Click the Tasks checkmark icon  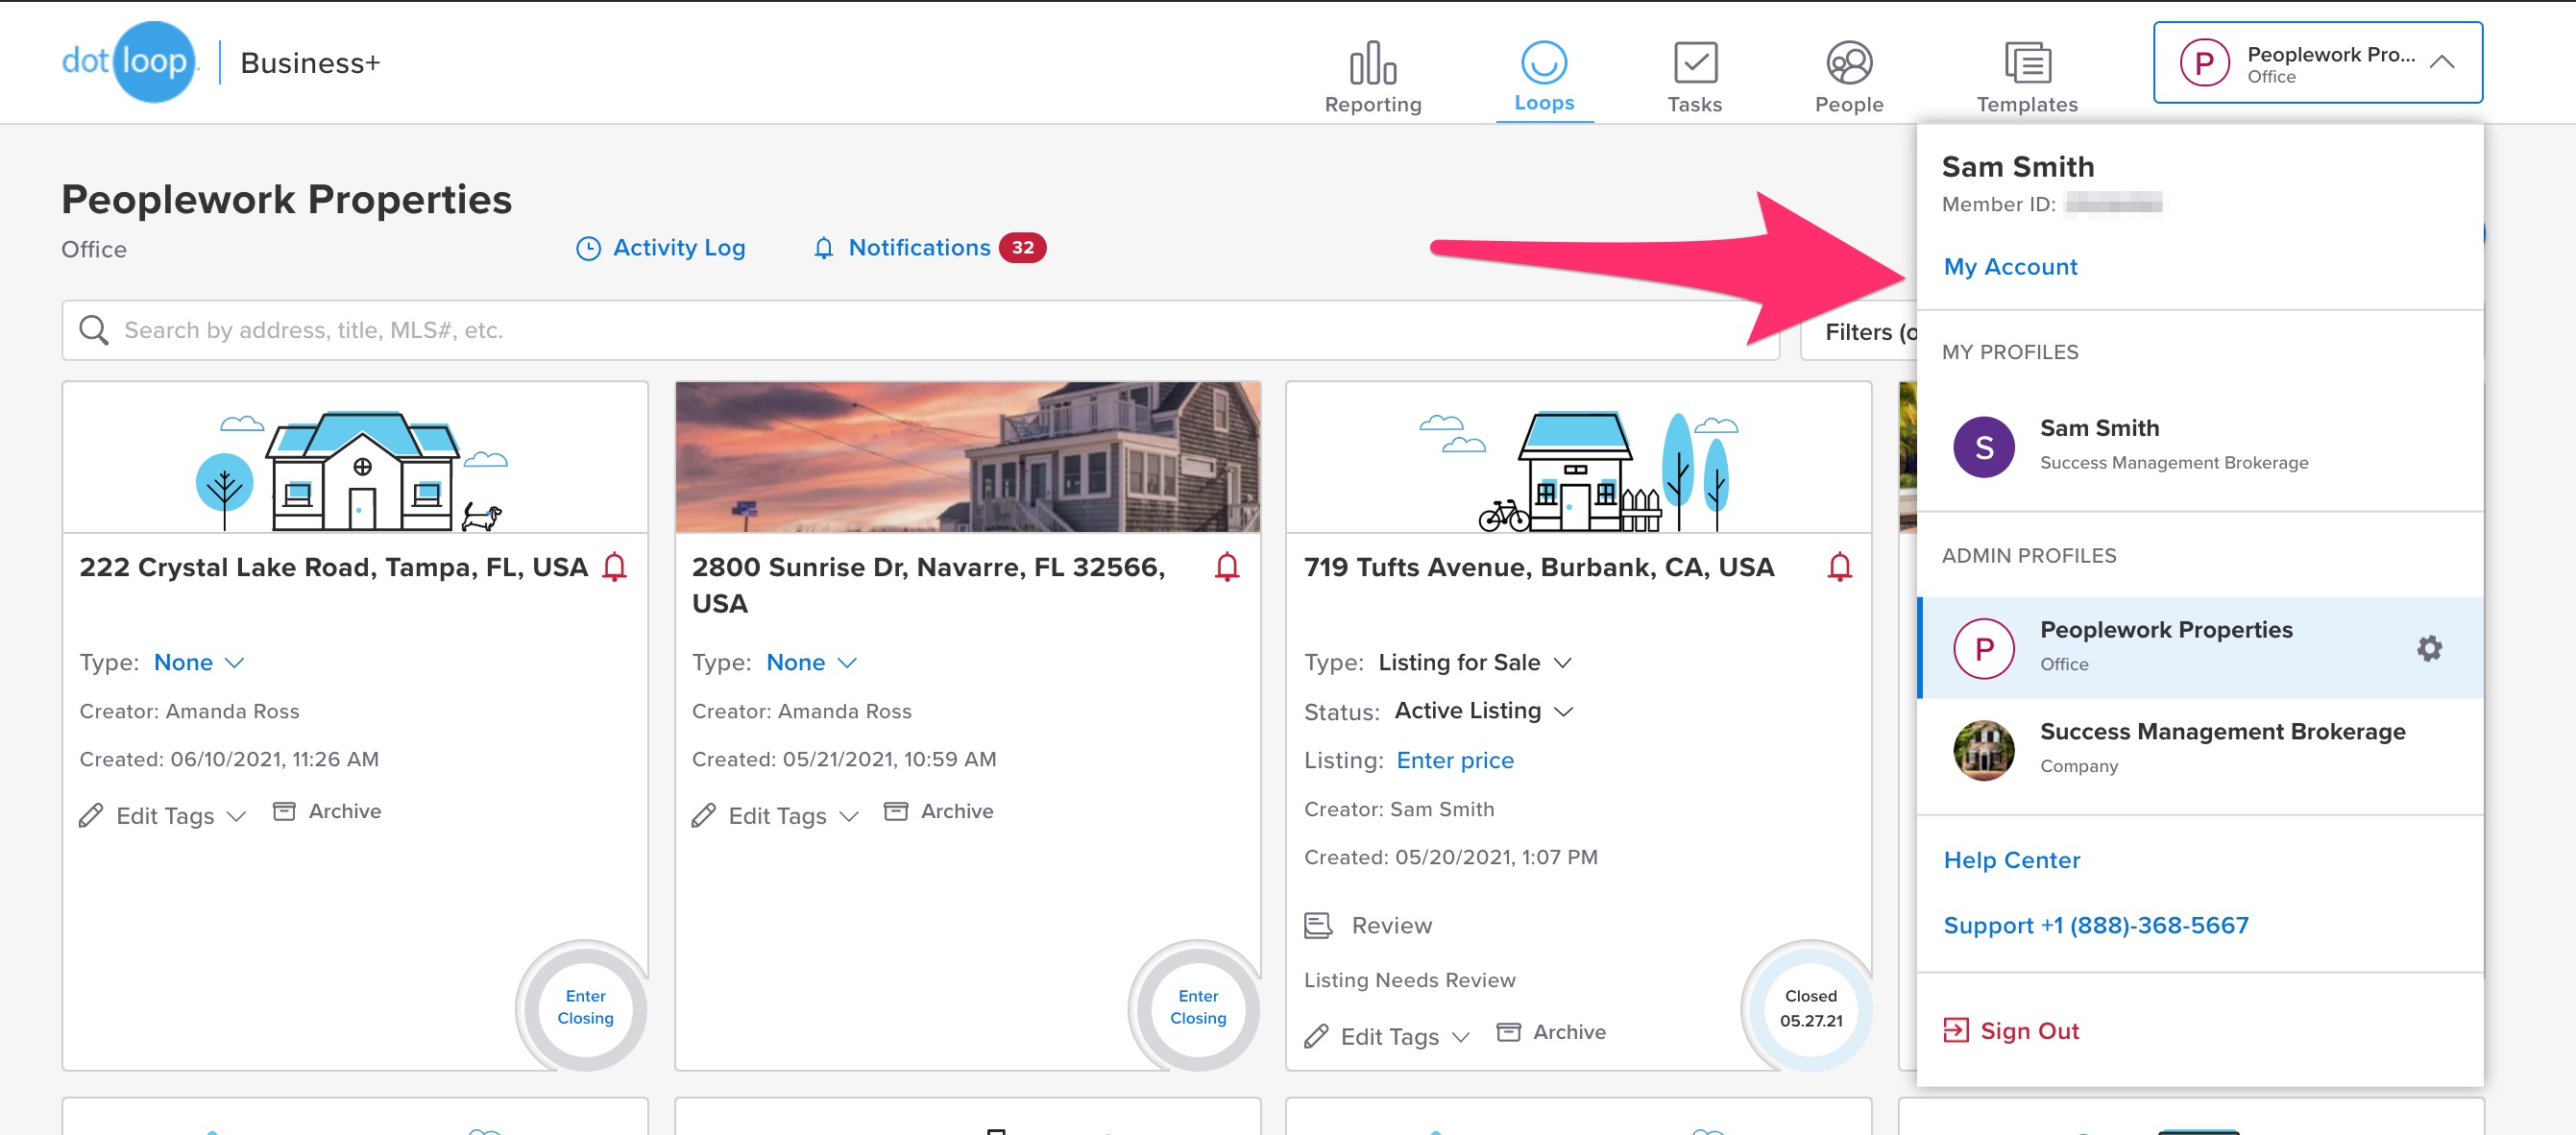(x=1694, y=64)
